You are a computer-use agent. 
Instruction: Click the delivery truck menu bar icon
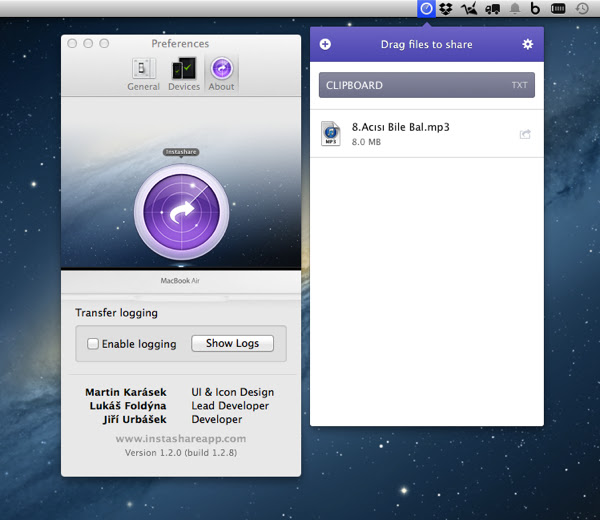point(492,9)
